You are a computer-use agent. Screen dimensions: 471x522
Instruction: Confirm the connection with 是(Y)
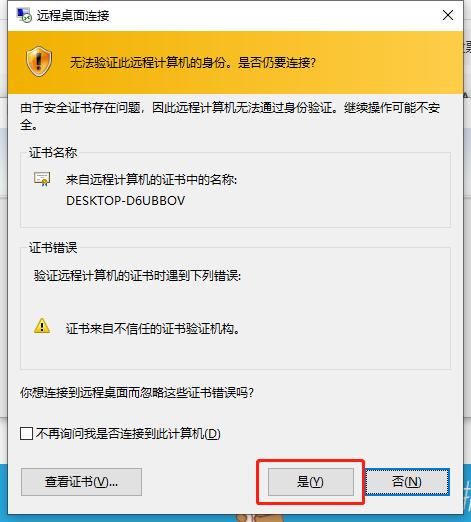[311, 482]
